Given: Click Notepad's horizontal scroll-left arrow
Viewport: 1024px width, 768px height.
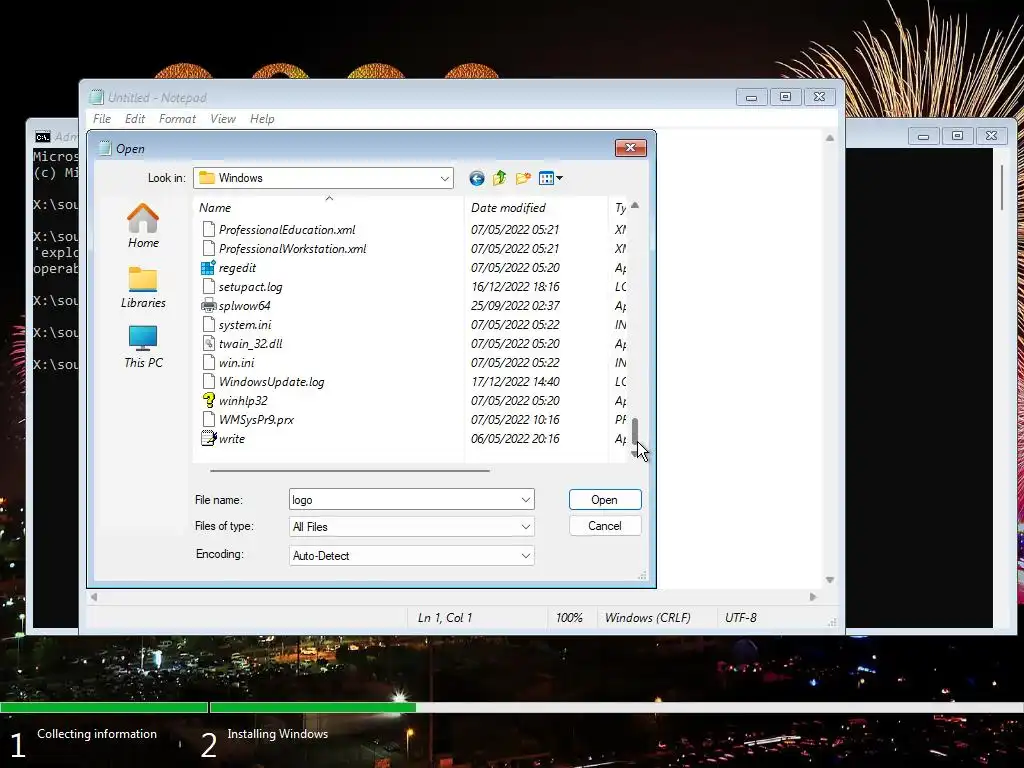Looking at the screenshot, I should pyautogui.click(x=94, y=597).
